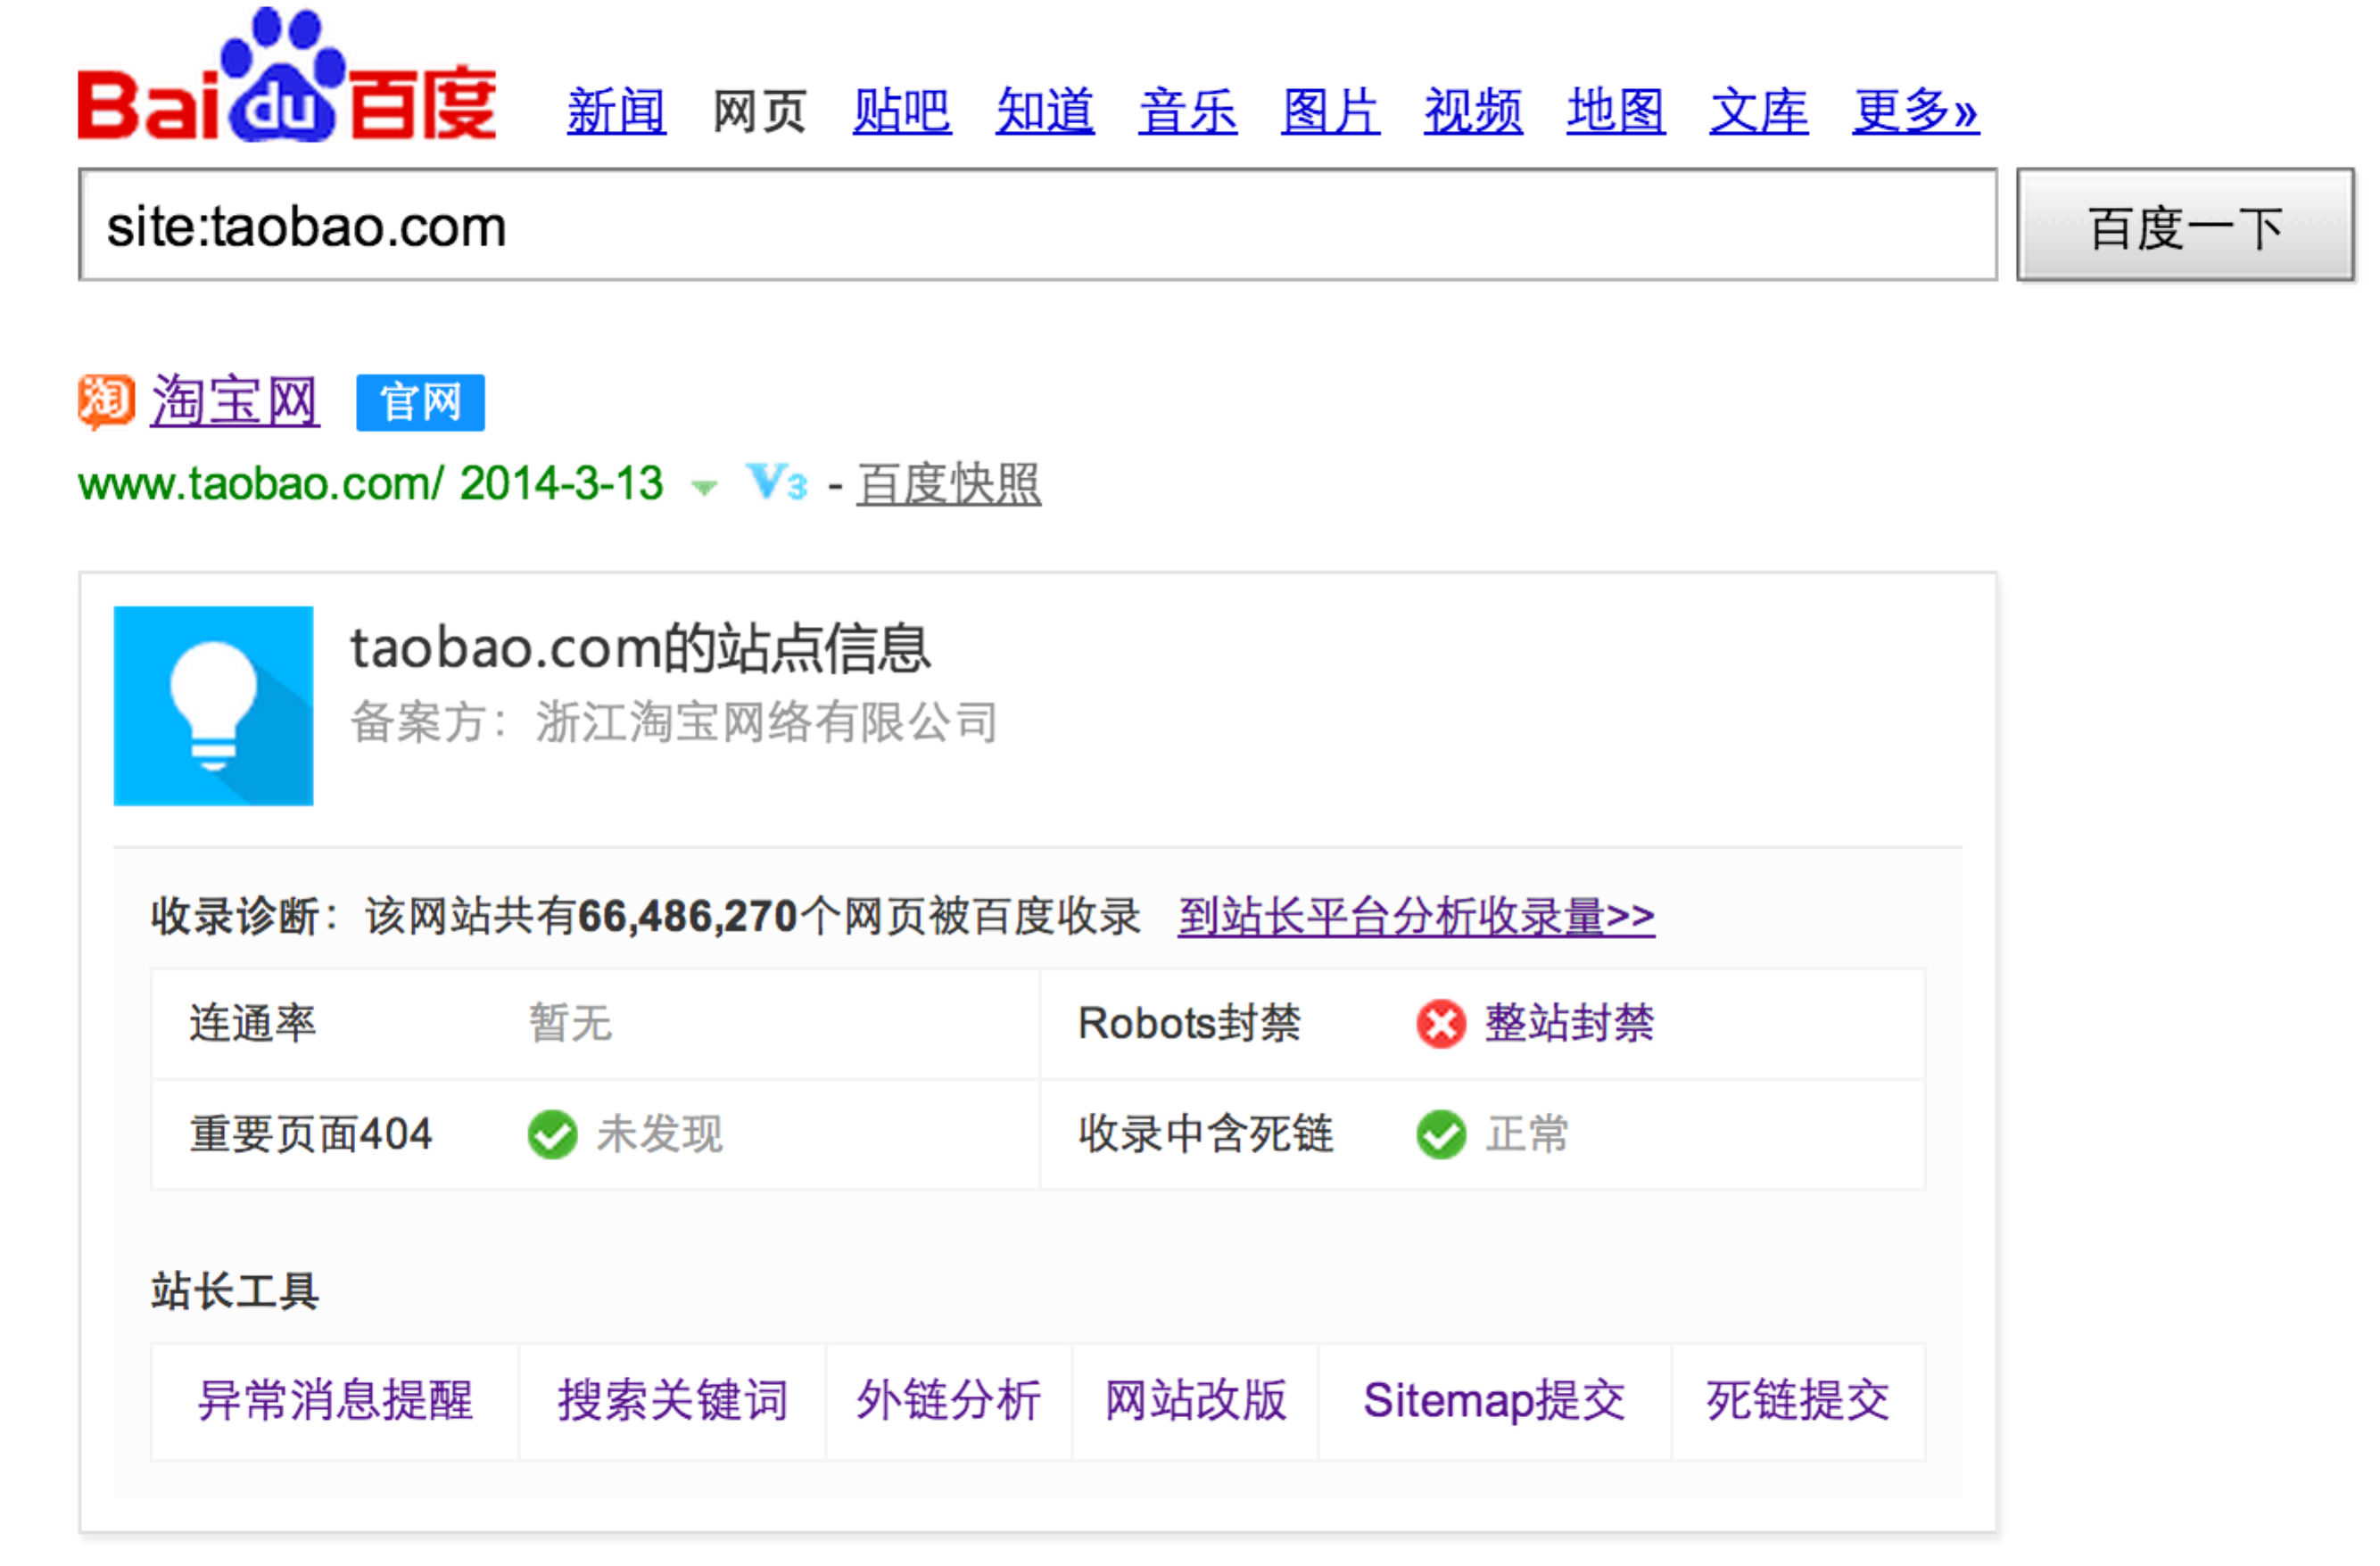
Task: Open 死链提交 webmaster tool
Action: (x=1798, y=1401)
